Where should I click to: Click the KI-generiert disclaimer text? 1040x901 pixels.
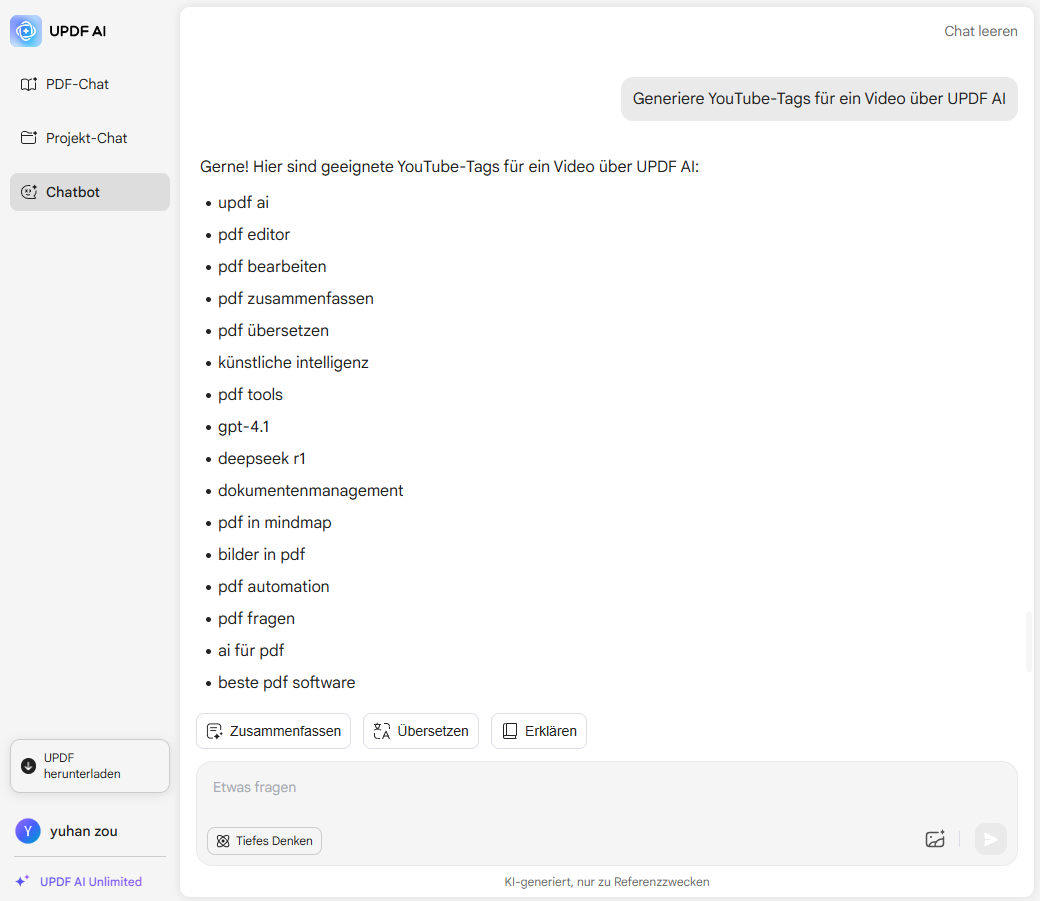606,882
